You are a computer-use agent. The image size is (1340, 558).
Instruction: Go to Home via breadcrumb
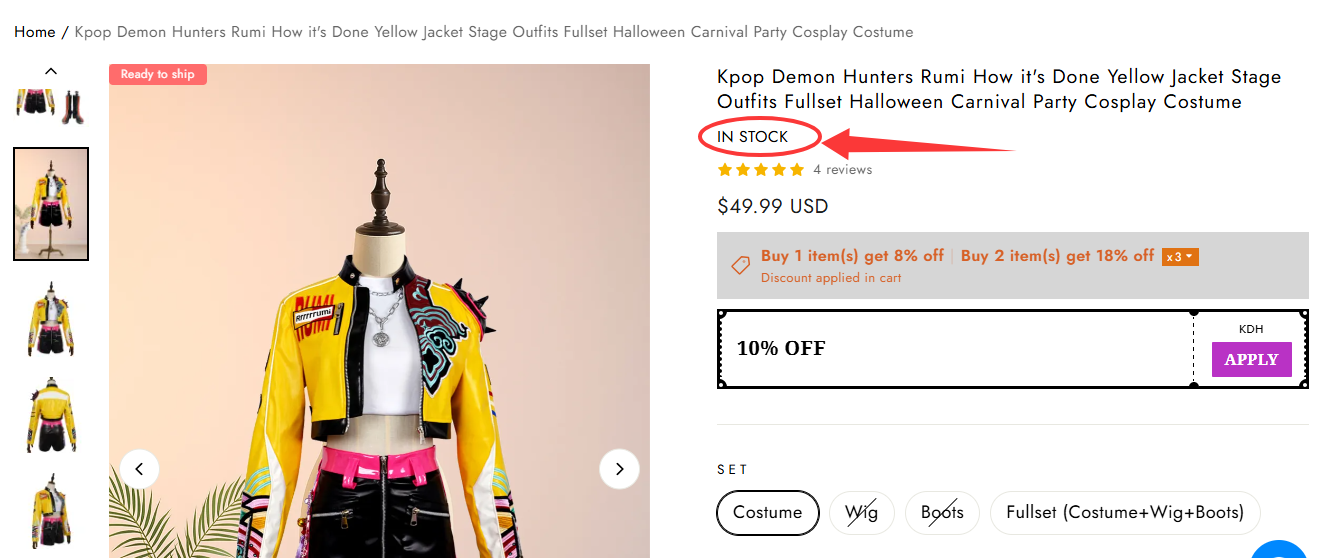(35, 32)
